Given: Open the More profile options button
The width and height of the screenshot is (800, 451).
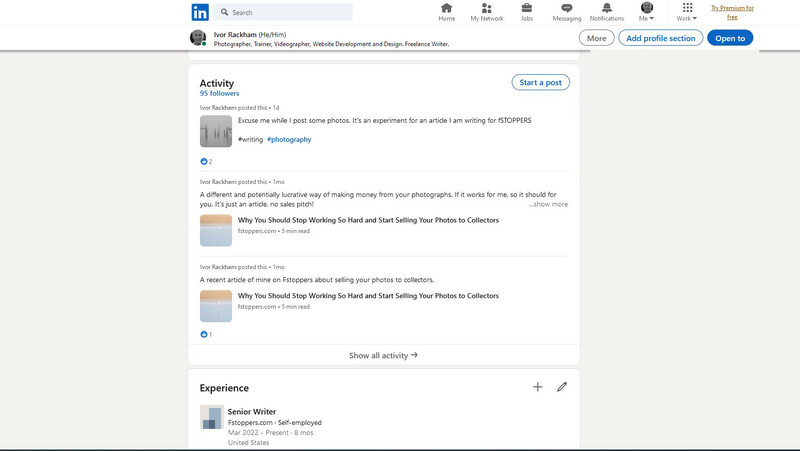Looking at the screenshot, I should (x=596, y=38).
